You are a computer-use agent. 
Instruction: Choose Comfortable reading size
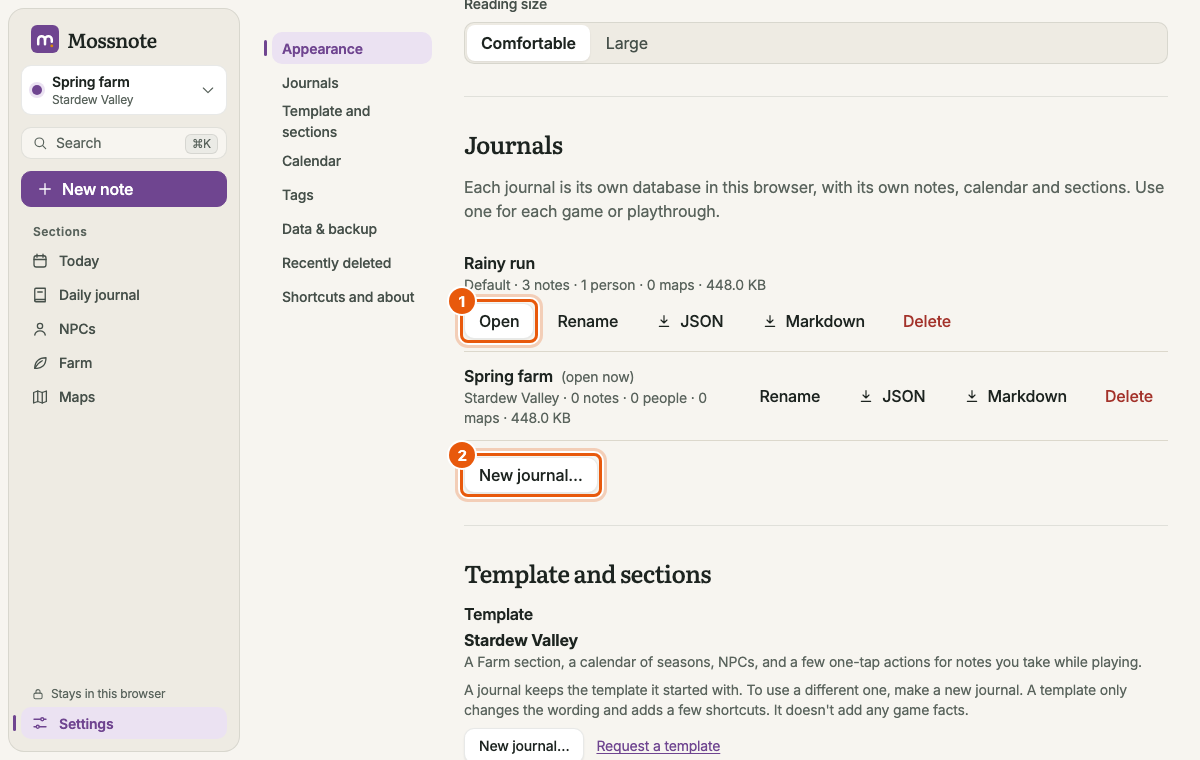pyautogui.click(x=528, y=43)
